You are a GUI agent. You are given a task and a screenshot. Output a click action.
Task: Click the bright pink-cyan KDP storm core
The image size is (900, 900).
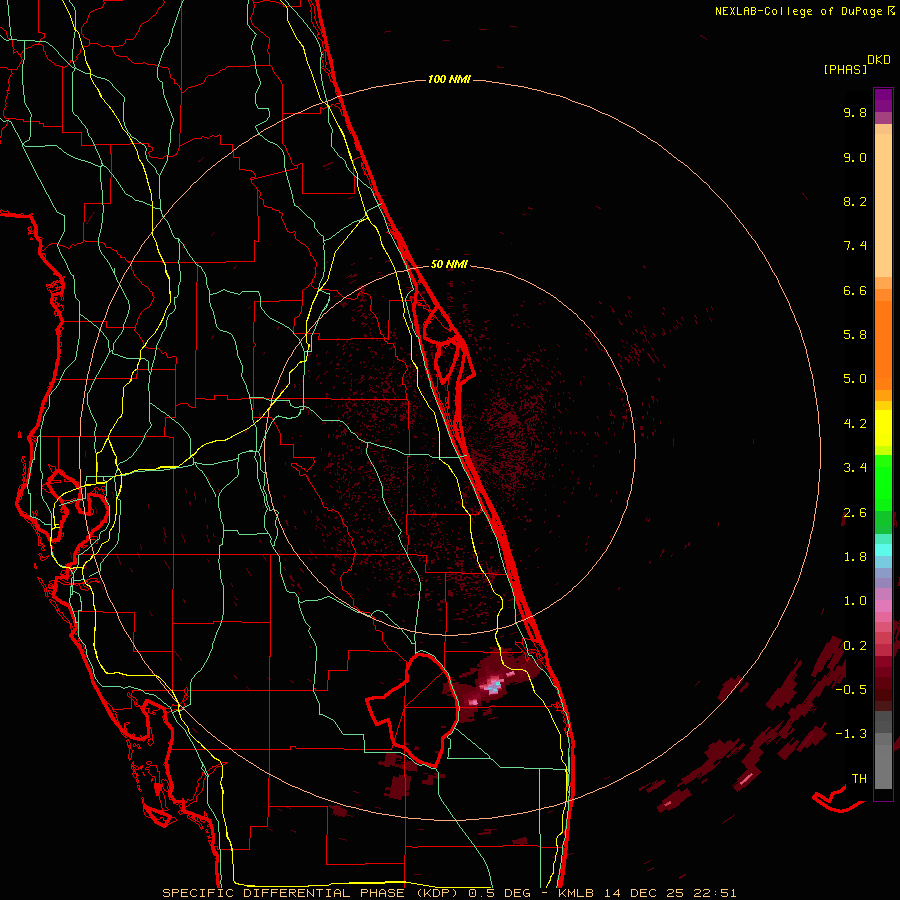[x=493, y=685]
